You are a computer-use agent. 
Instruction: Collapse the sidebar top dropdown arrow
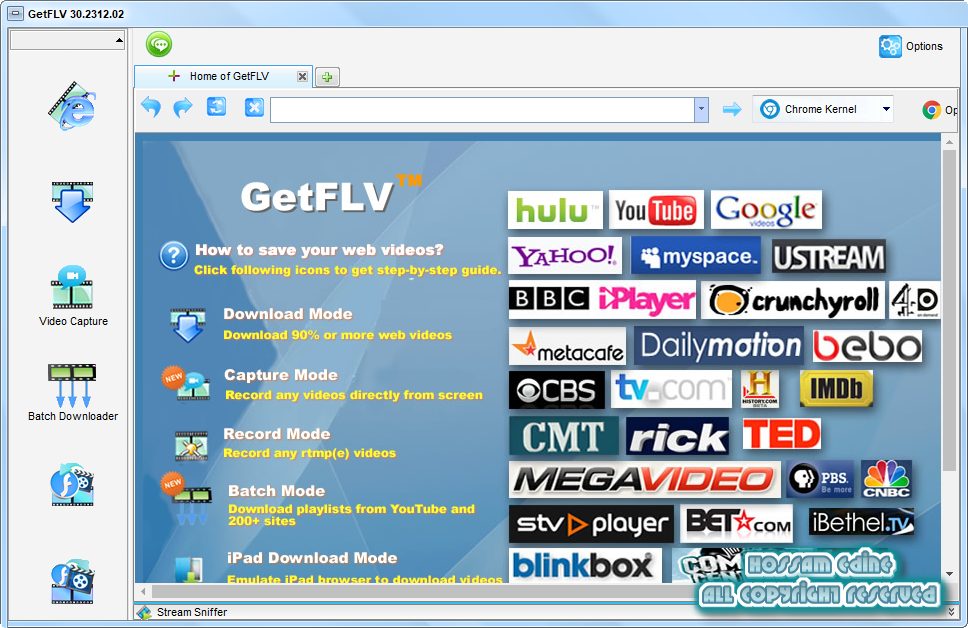[119, 41]
